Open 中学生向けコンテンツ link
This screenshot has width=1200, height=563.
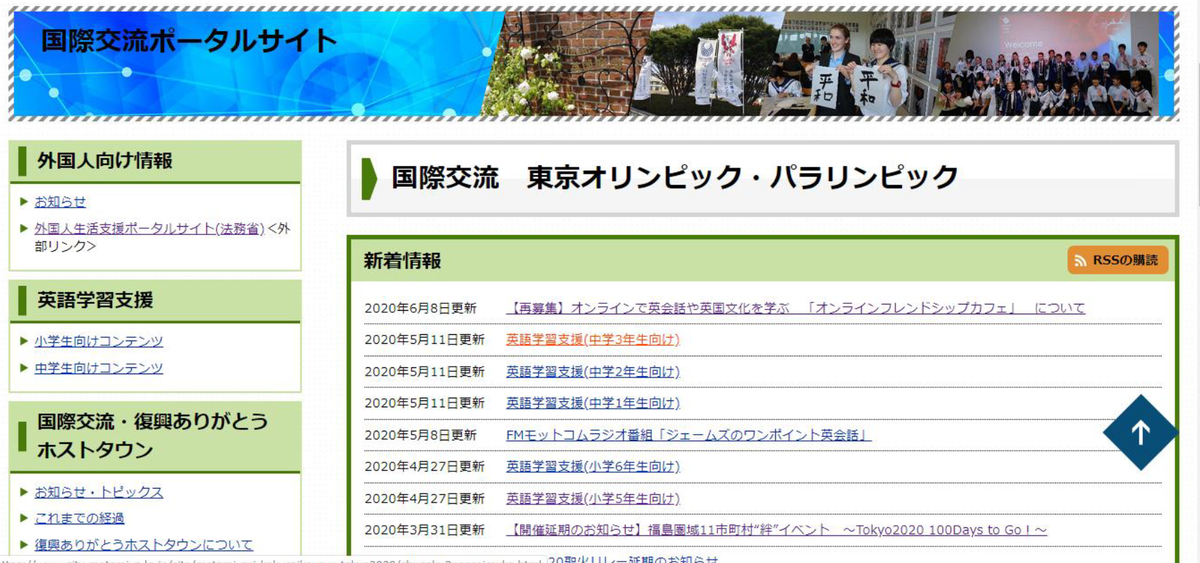[98, 368]
